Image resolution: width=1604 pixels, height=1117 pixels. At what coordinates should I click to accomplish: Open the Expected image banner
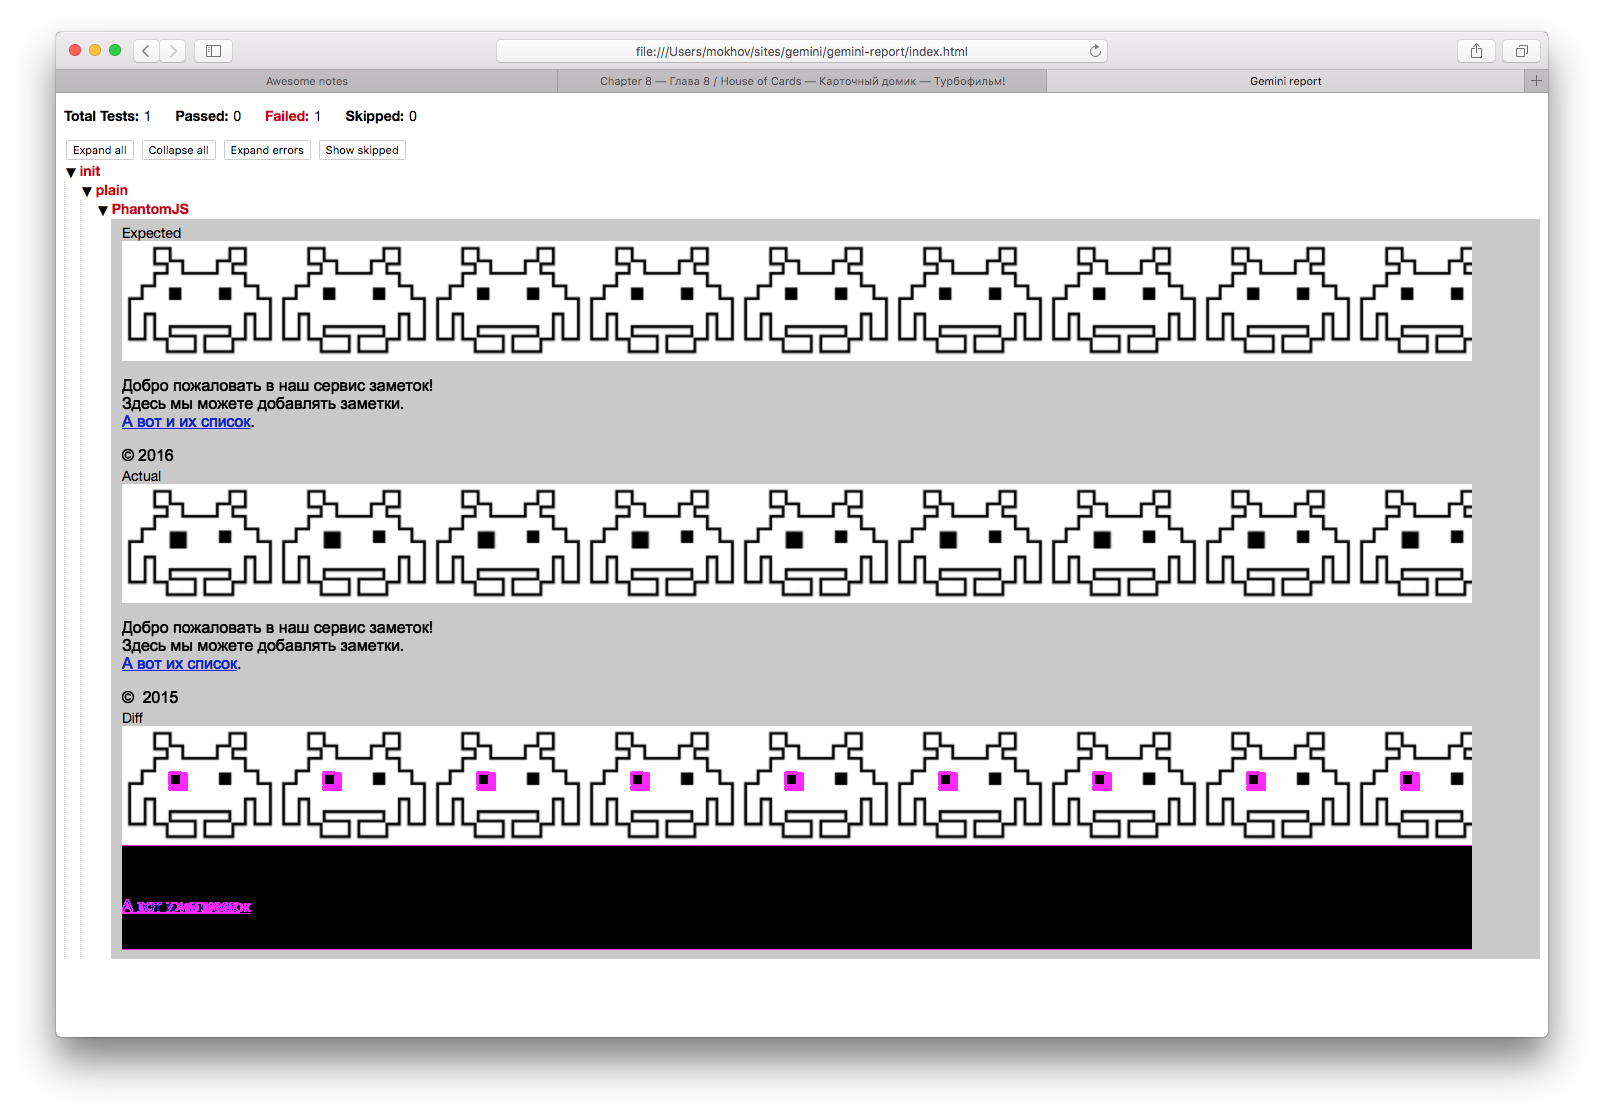[x=797, y=301]
